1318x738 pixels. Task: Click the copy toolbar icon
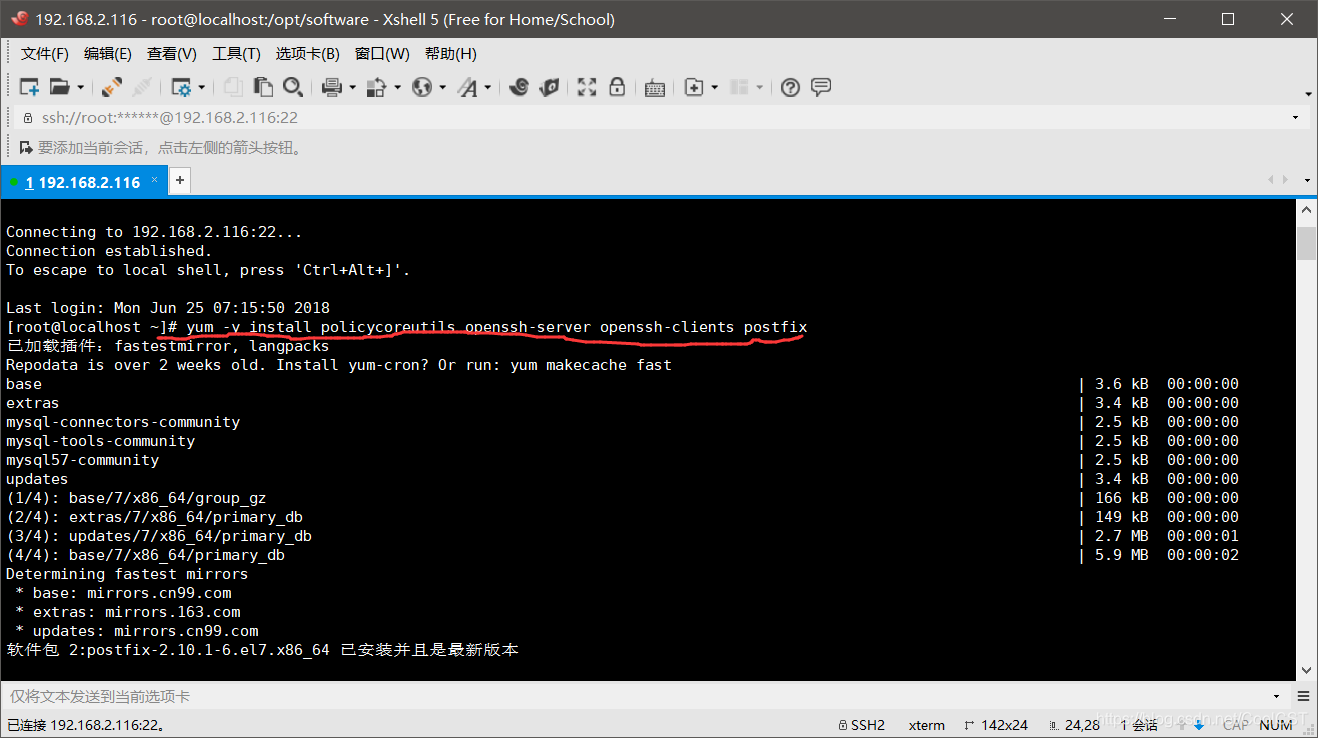tap(233, 88)
